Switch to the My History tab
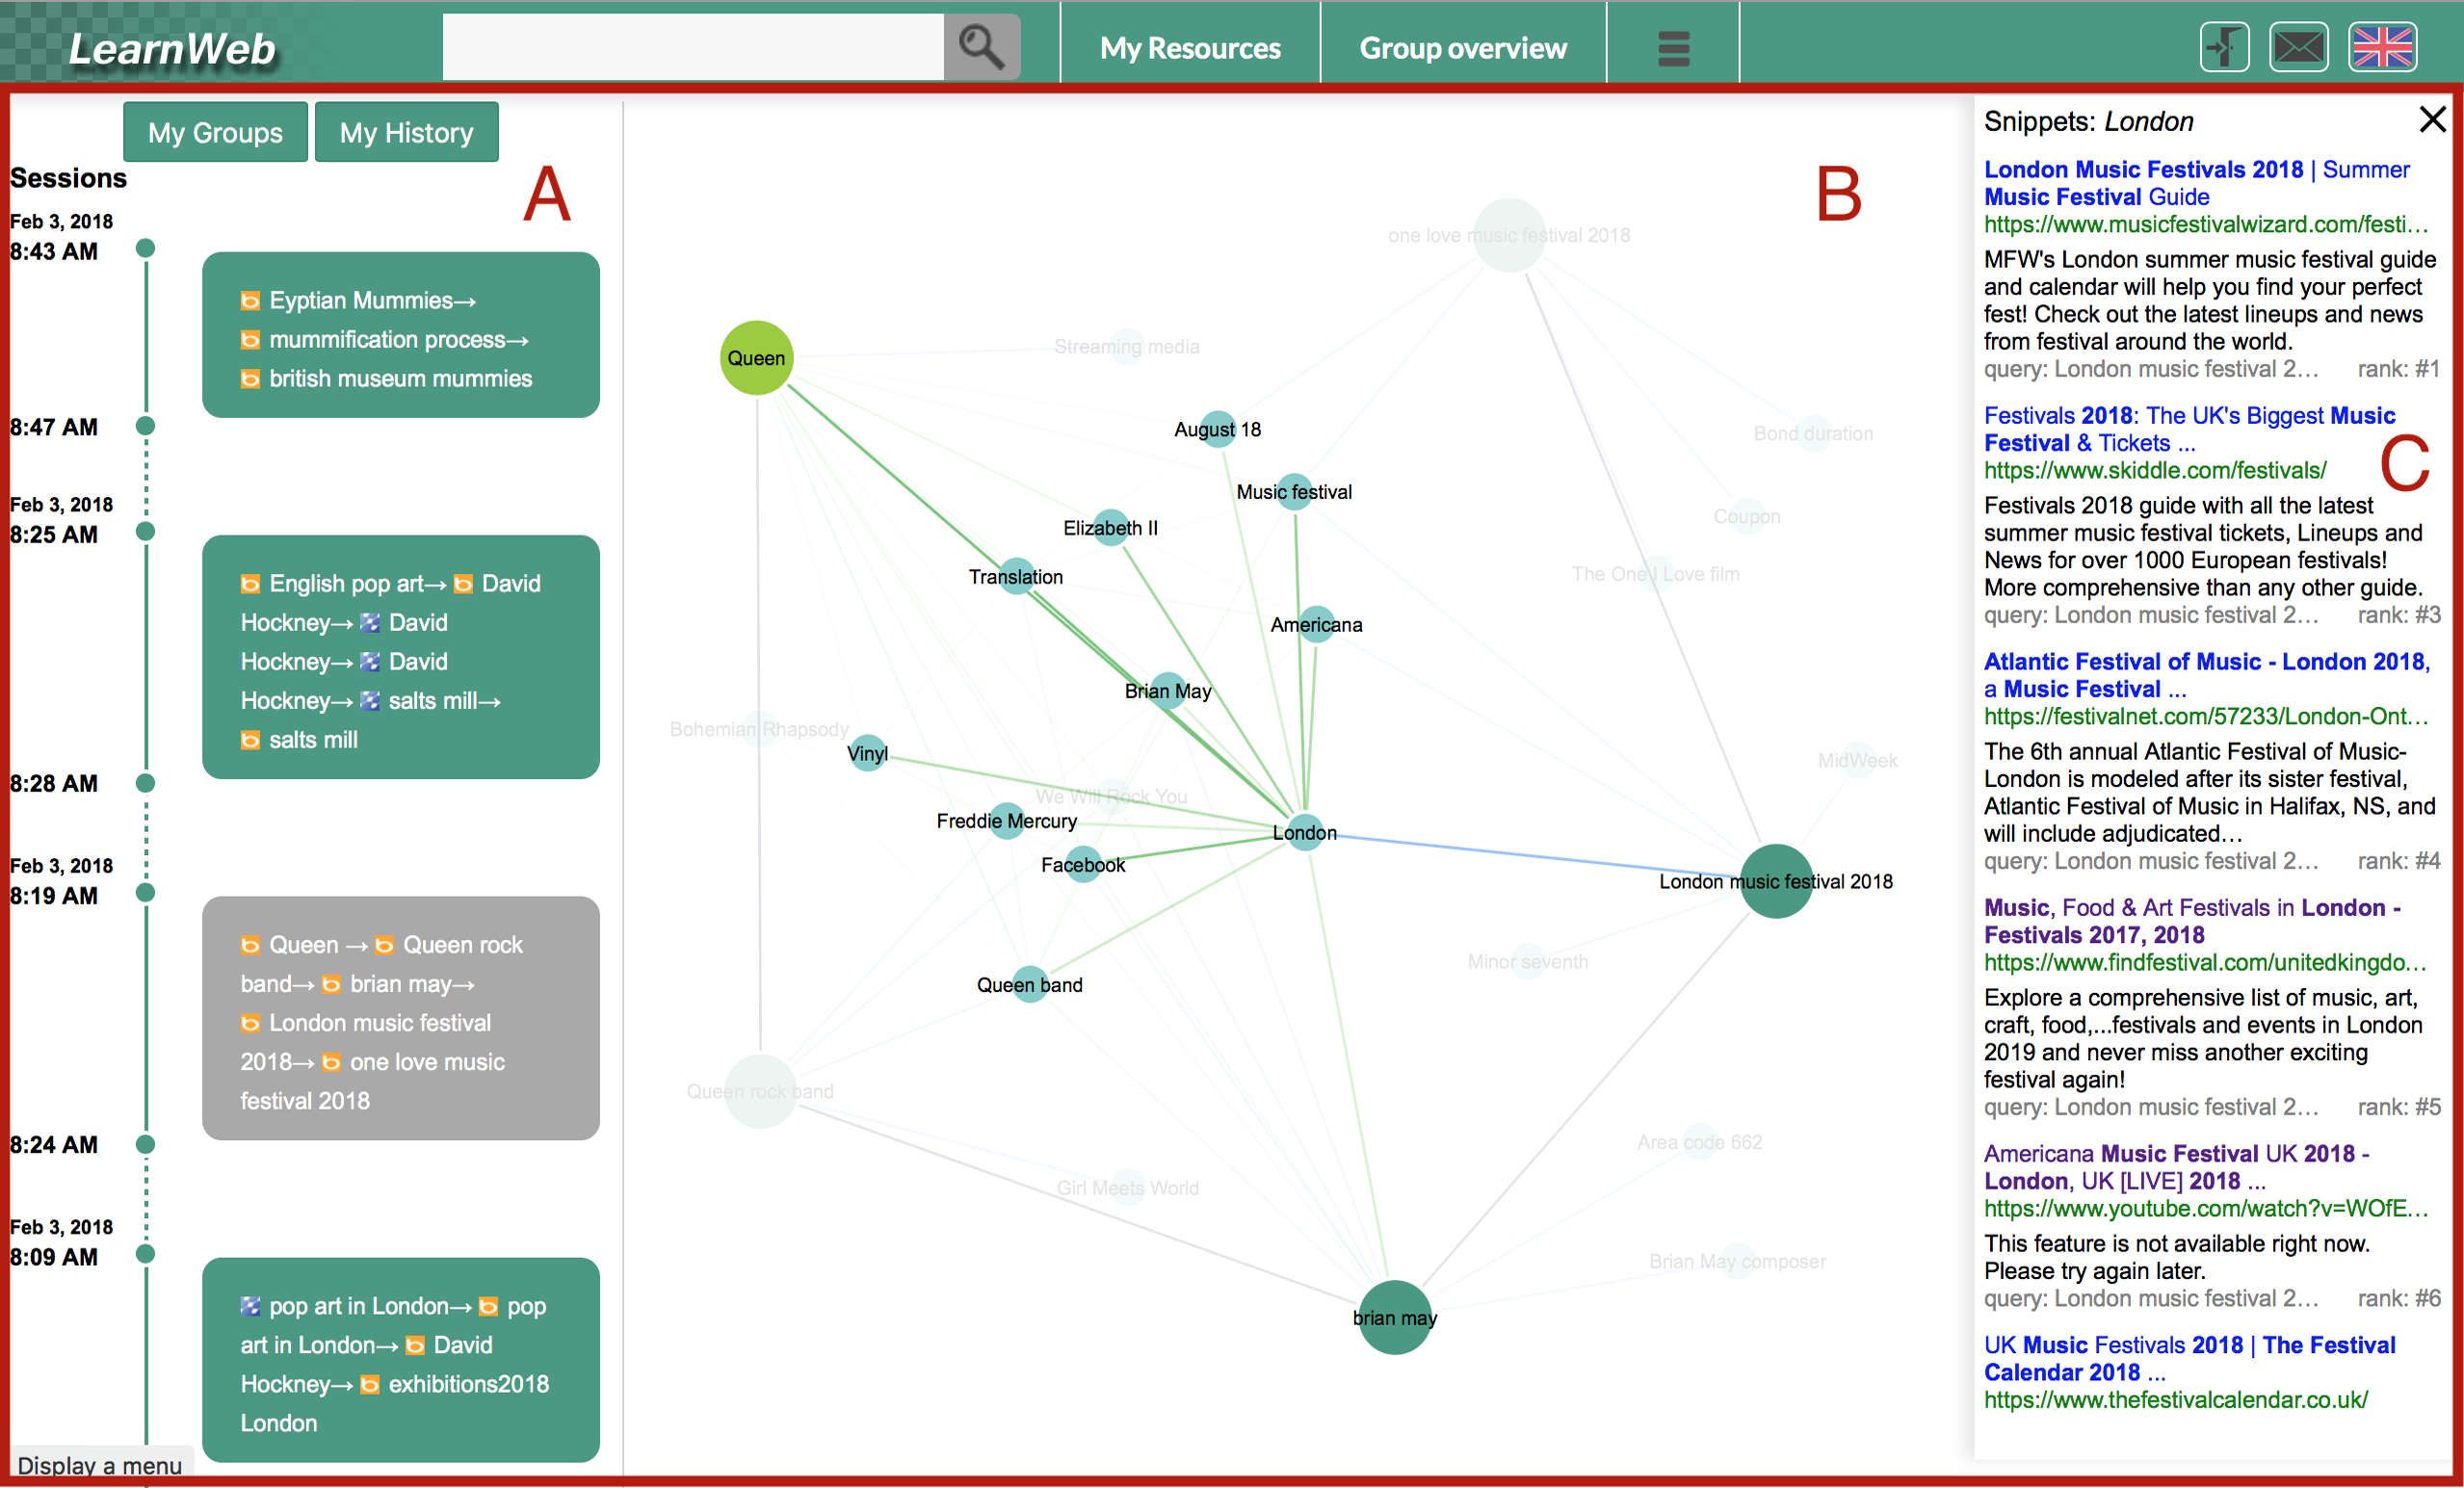2464x1488 pixels. (406, 132)
